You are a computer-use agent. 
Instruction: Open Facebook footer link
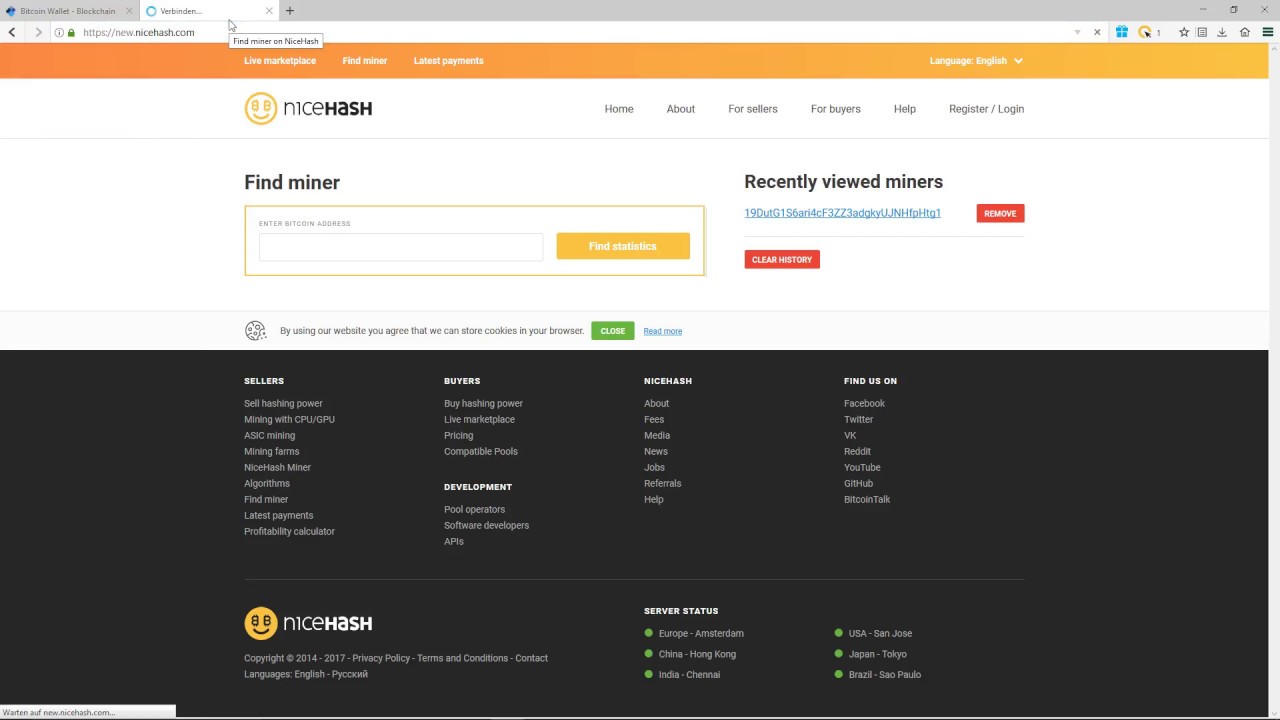pos(864,404)
